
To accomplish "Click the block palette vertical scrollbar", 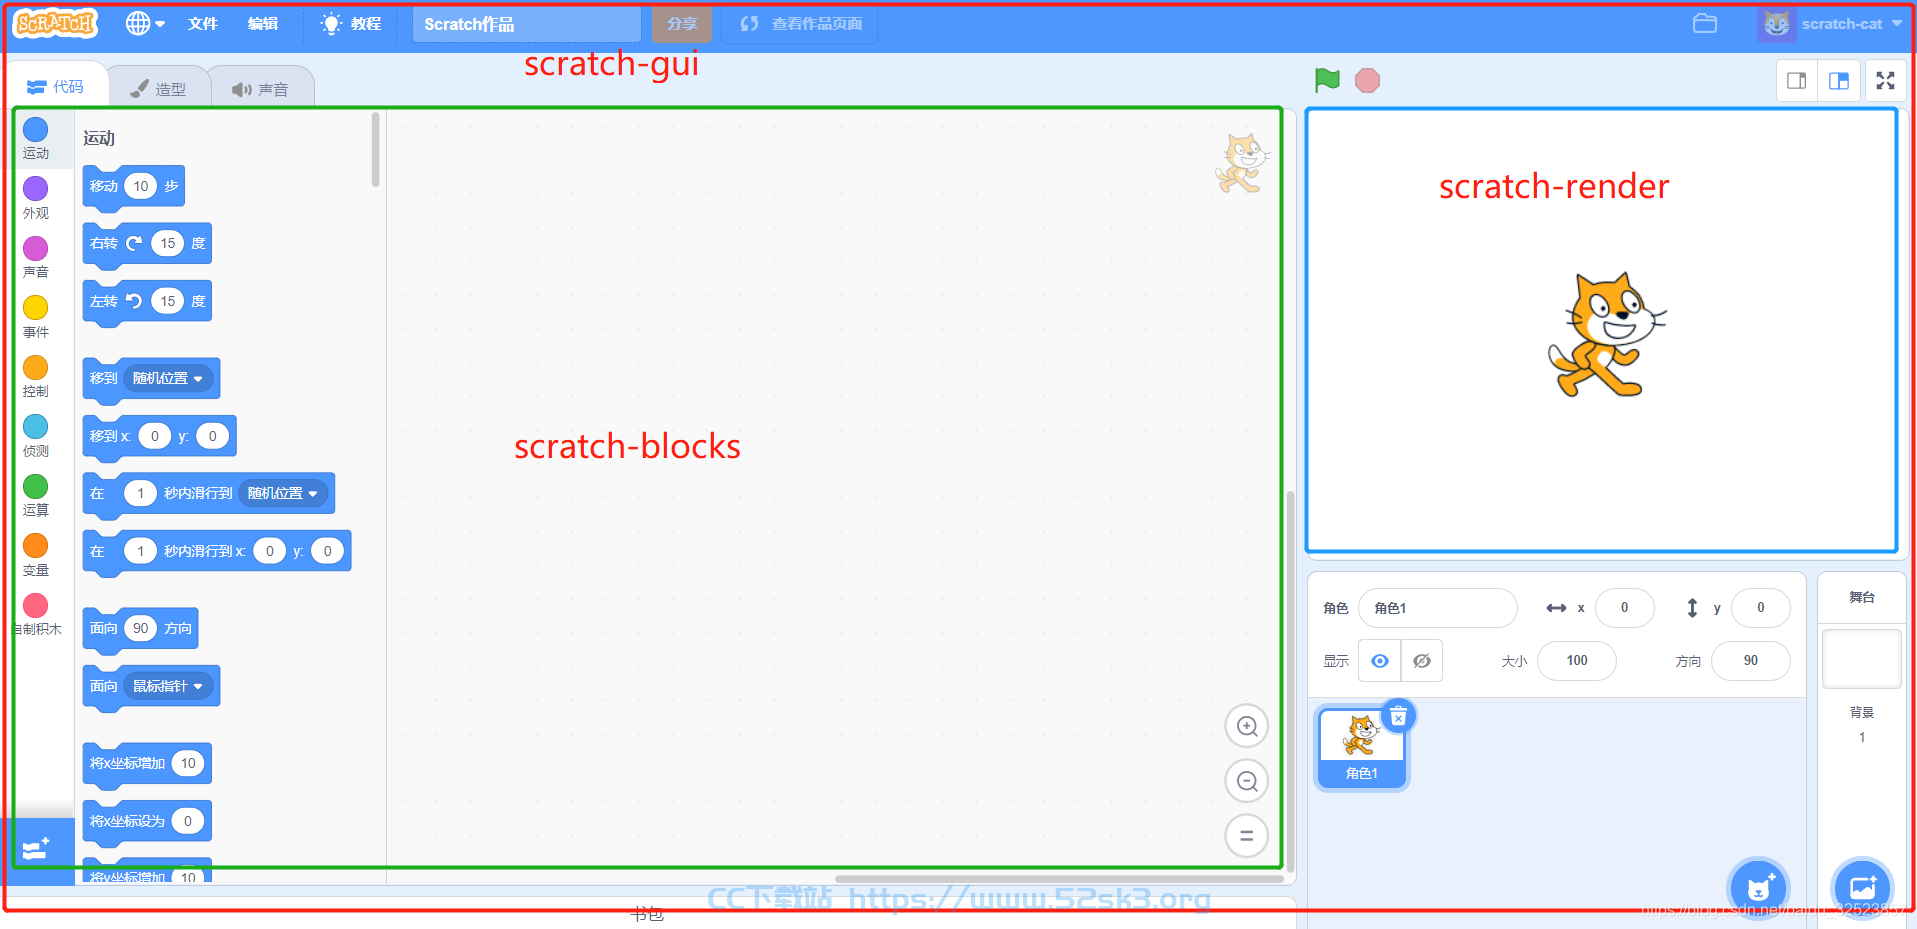I will pos(376,150).
